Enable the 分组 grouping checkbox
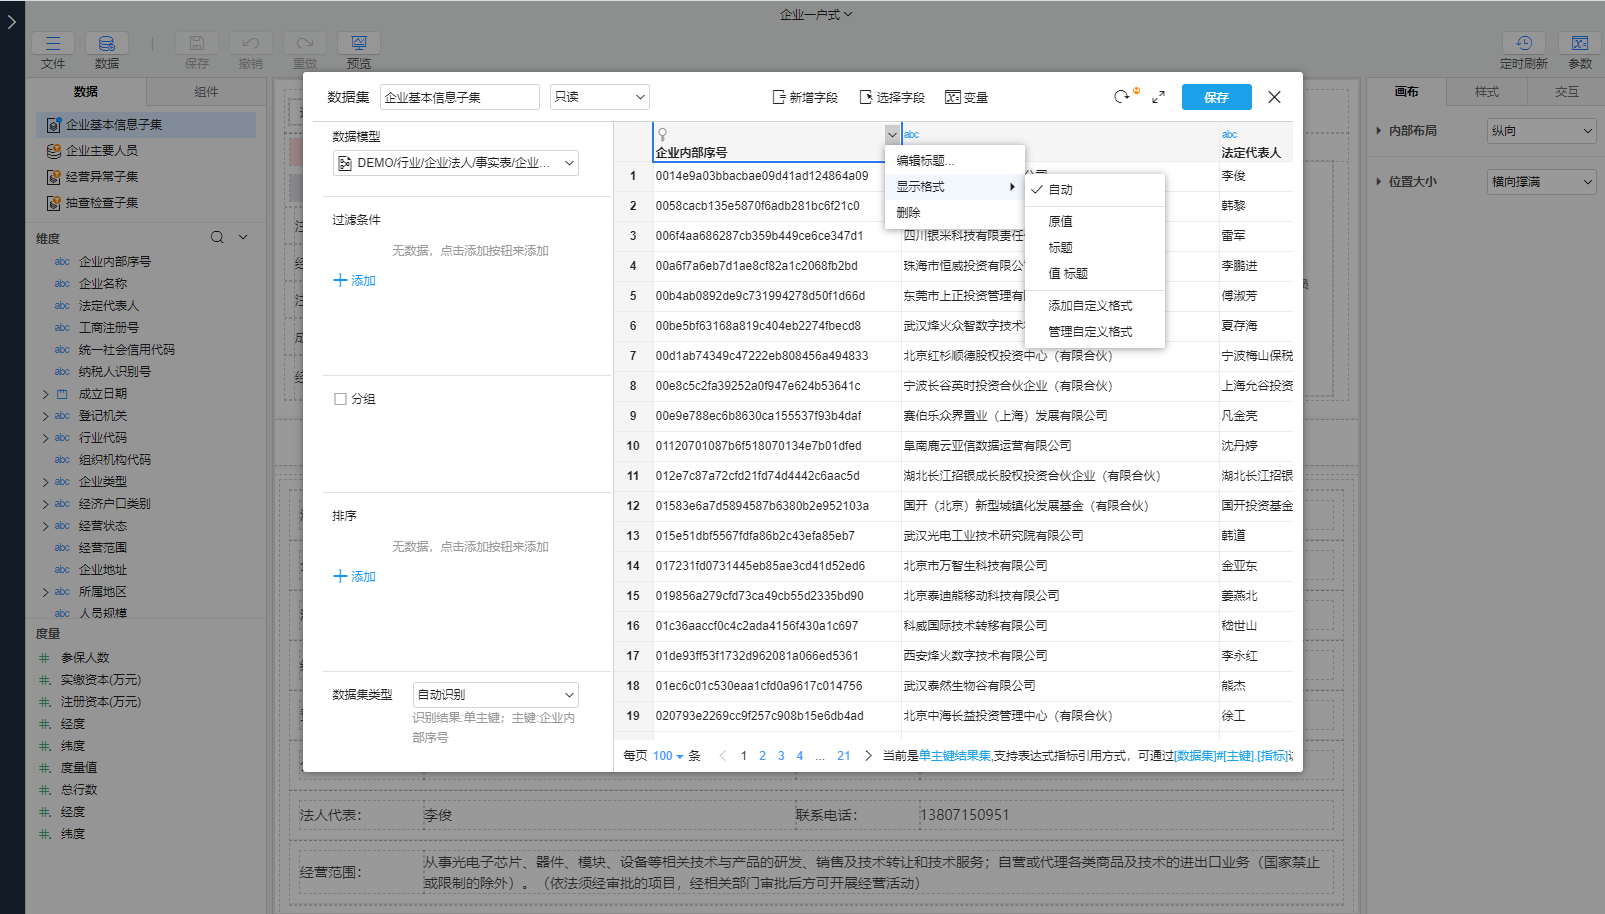 pyautogui.click(x=340, y=399)
